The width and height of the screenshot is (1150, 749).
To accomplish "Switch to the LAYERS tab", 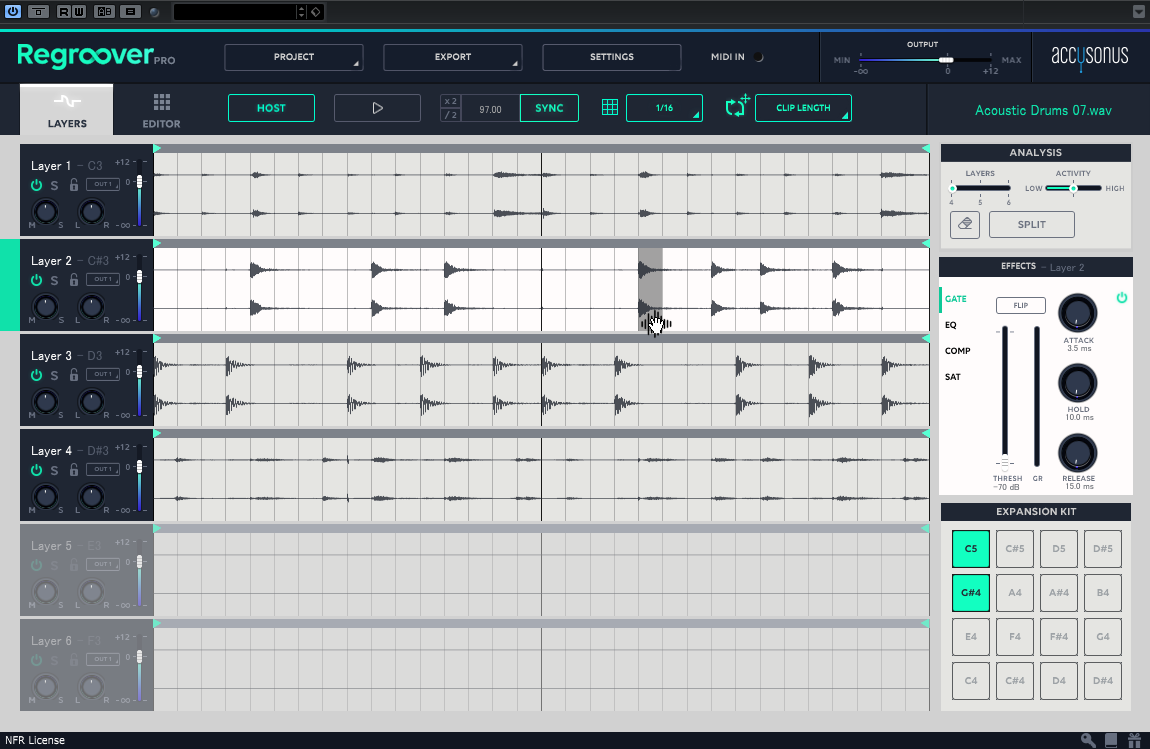I will [67, 110].
